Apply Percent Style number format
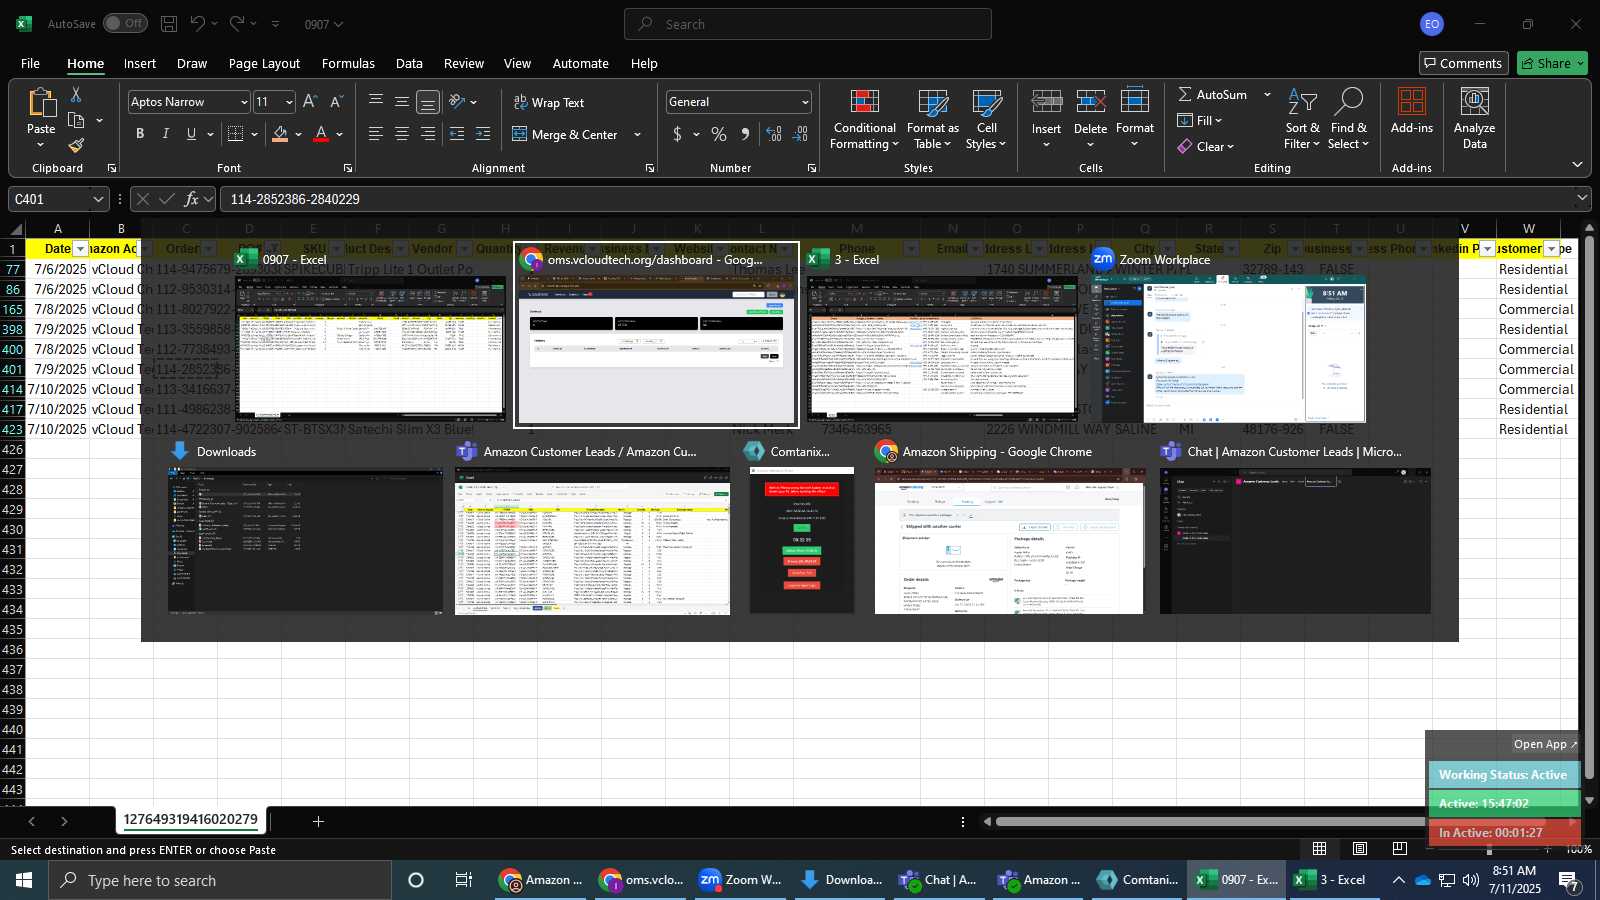This screenshot has width=1600, height=900. coord(719,134)
